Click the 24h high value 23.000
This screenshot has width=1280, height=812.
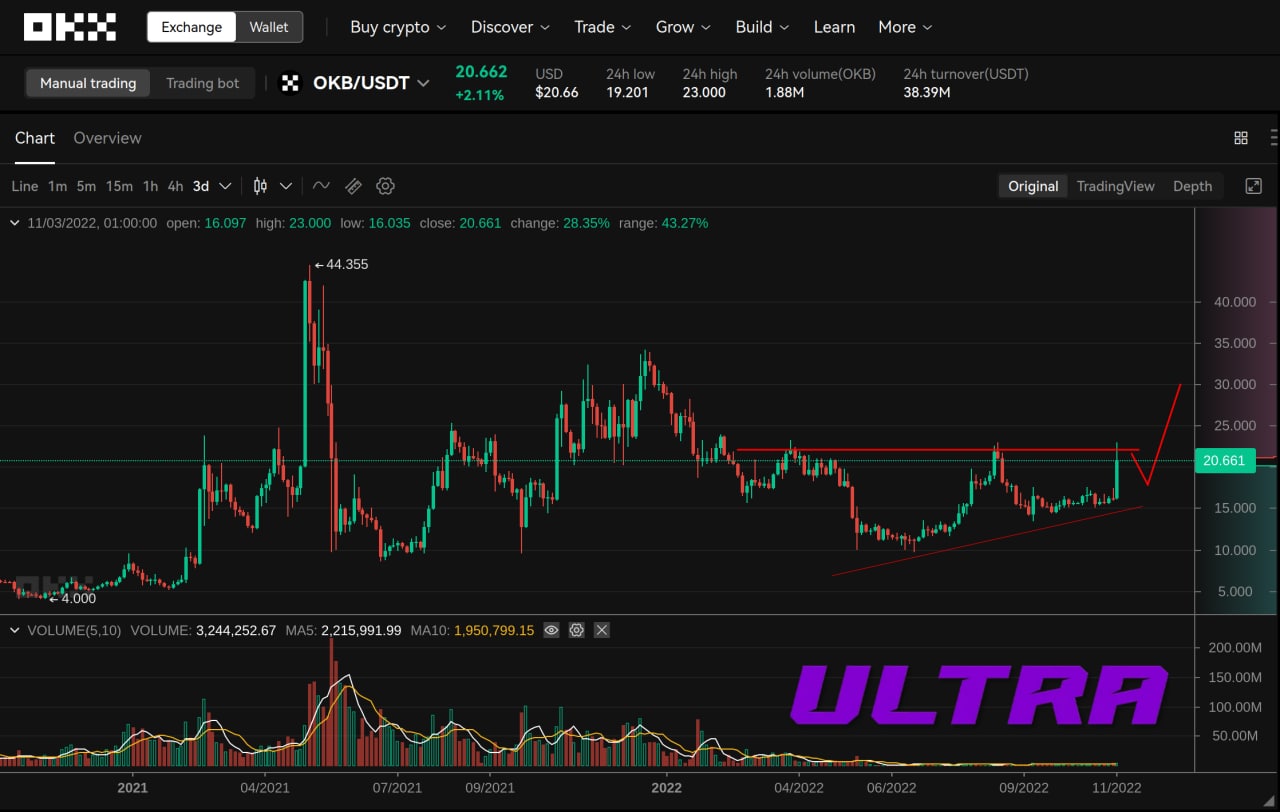pos(704,92)
